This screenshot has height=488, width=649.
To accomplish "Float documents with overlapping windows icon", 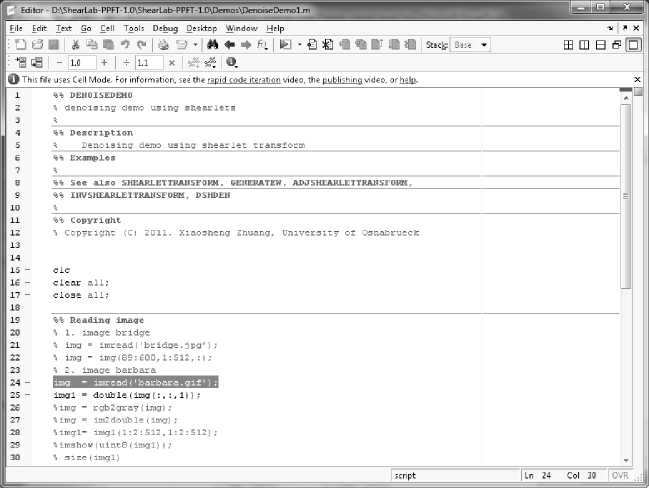I will coord(617,45).
